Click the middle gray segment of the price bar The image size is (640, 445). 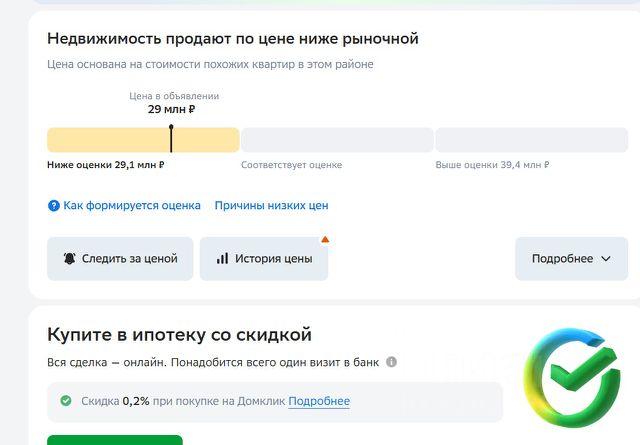pos(337,140)
